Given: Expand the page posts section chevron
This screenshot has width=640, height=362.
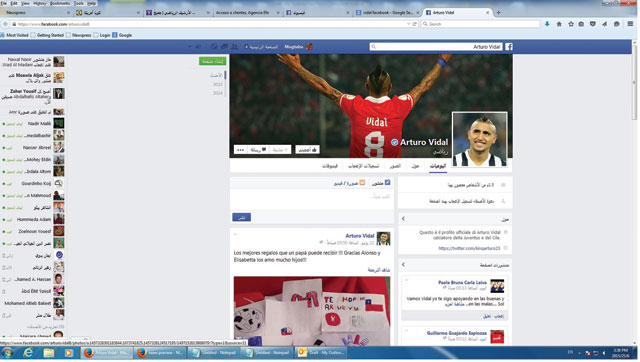Looking at the screenshot, I should coord(403,264).
